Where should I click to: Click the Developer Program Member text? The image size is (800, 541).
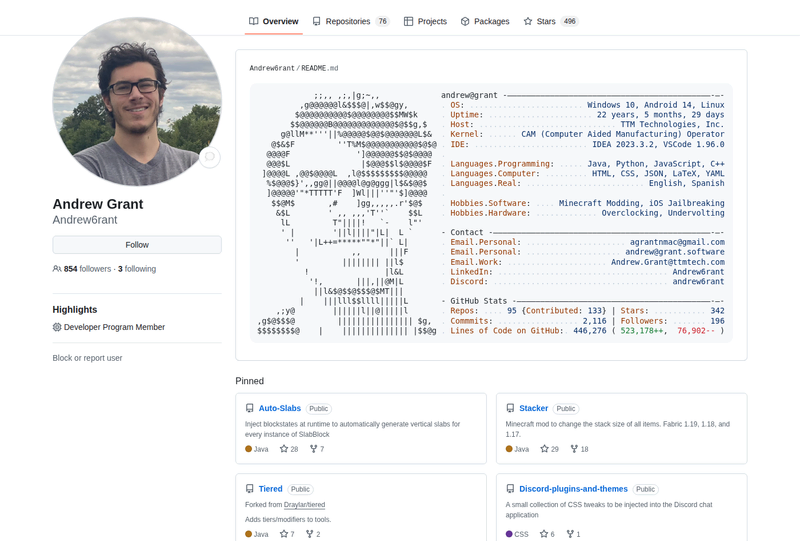[x=114, y=327]
